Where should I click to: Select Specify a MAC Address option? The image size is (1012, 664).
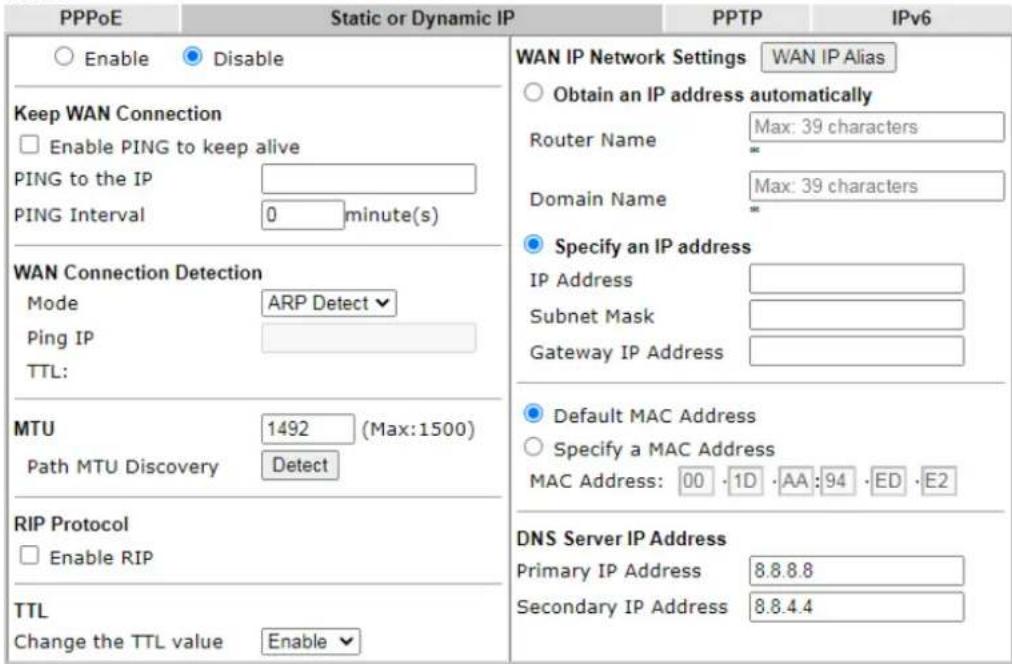(x=533, y=447)
